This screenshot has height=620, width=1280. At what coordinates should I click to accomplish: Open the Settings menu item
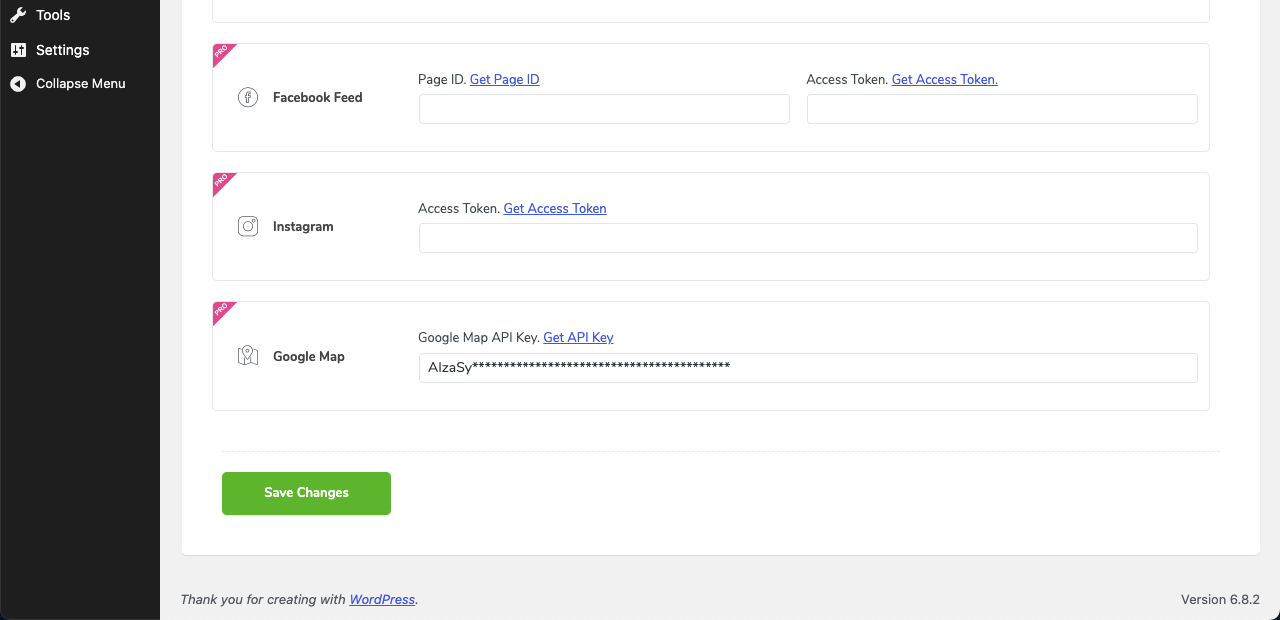pyautogui.click(x=80, y=50)
